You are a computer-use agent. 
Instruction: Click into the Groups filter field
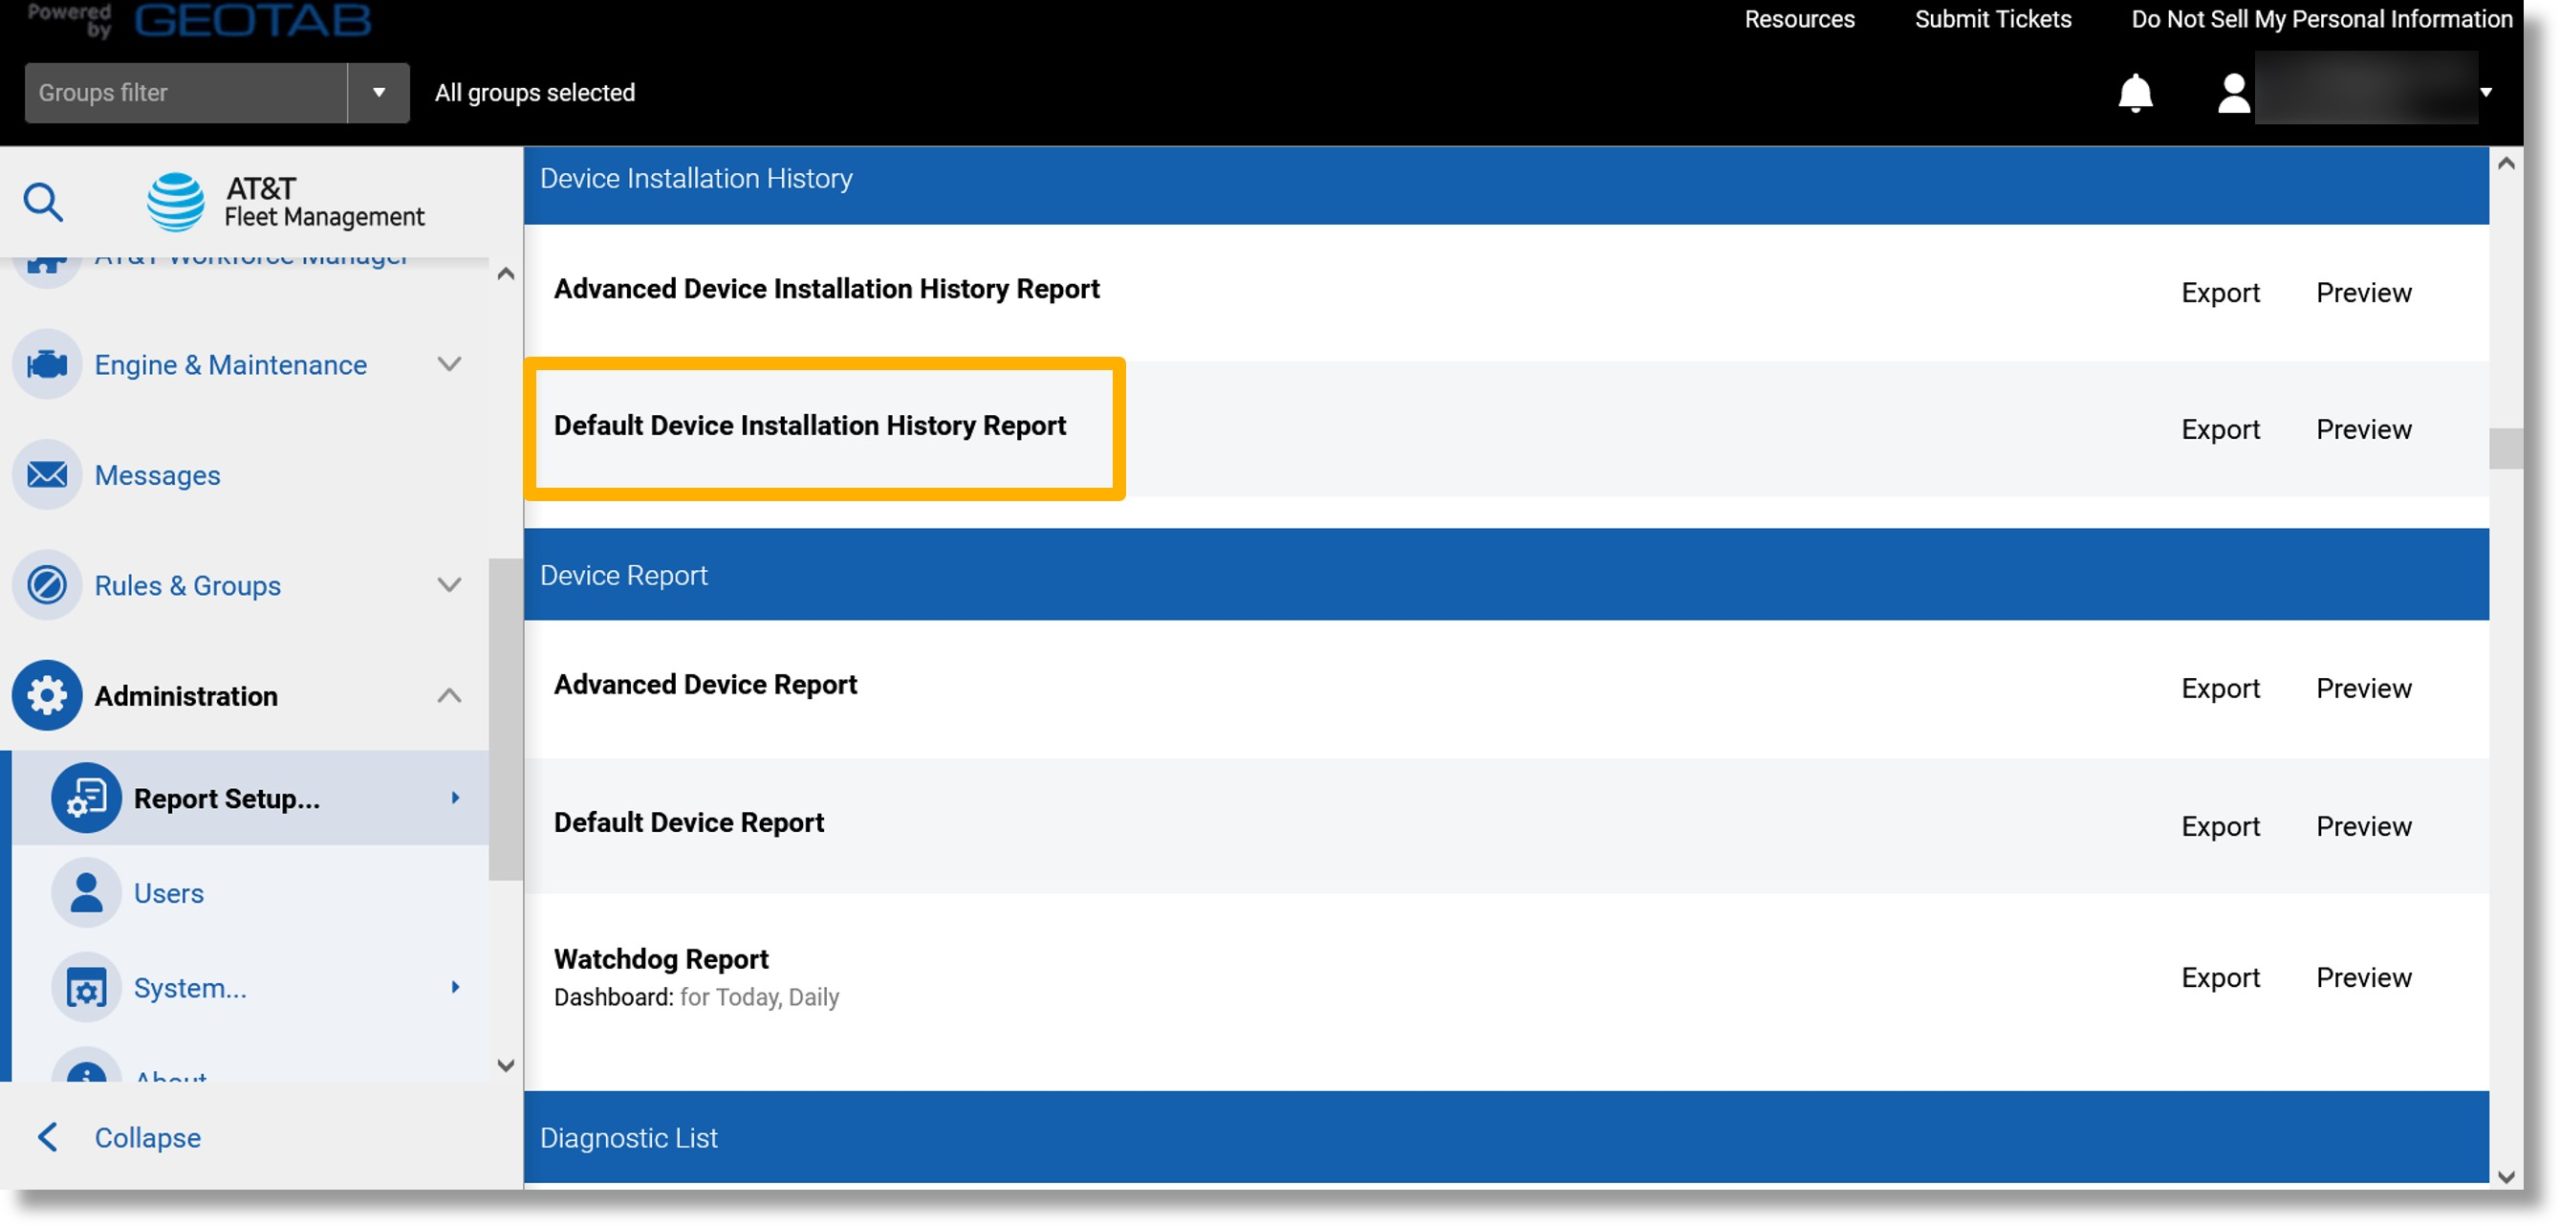[x=186, y=93]
